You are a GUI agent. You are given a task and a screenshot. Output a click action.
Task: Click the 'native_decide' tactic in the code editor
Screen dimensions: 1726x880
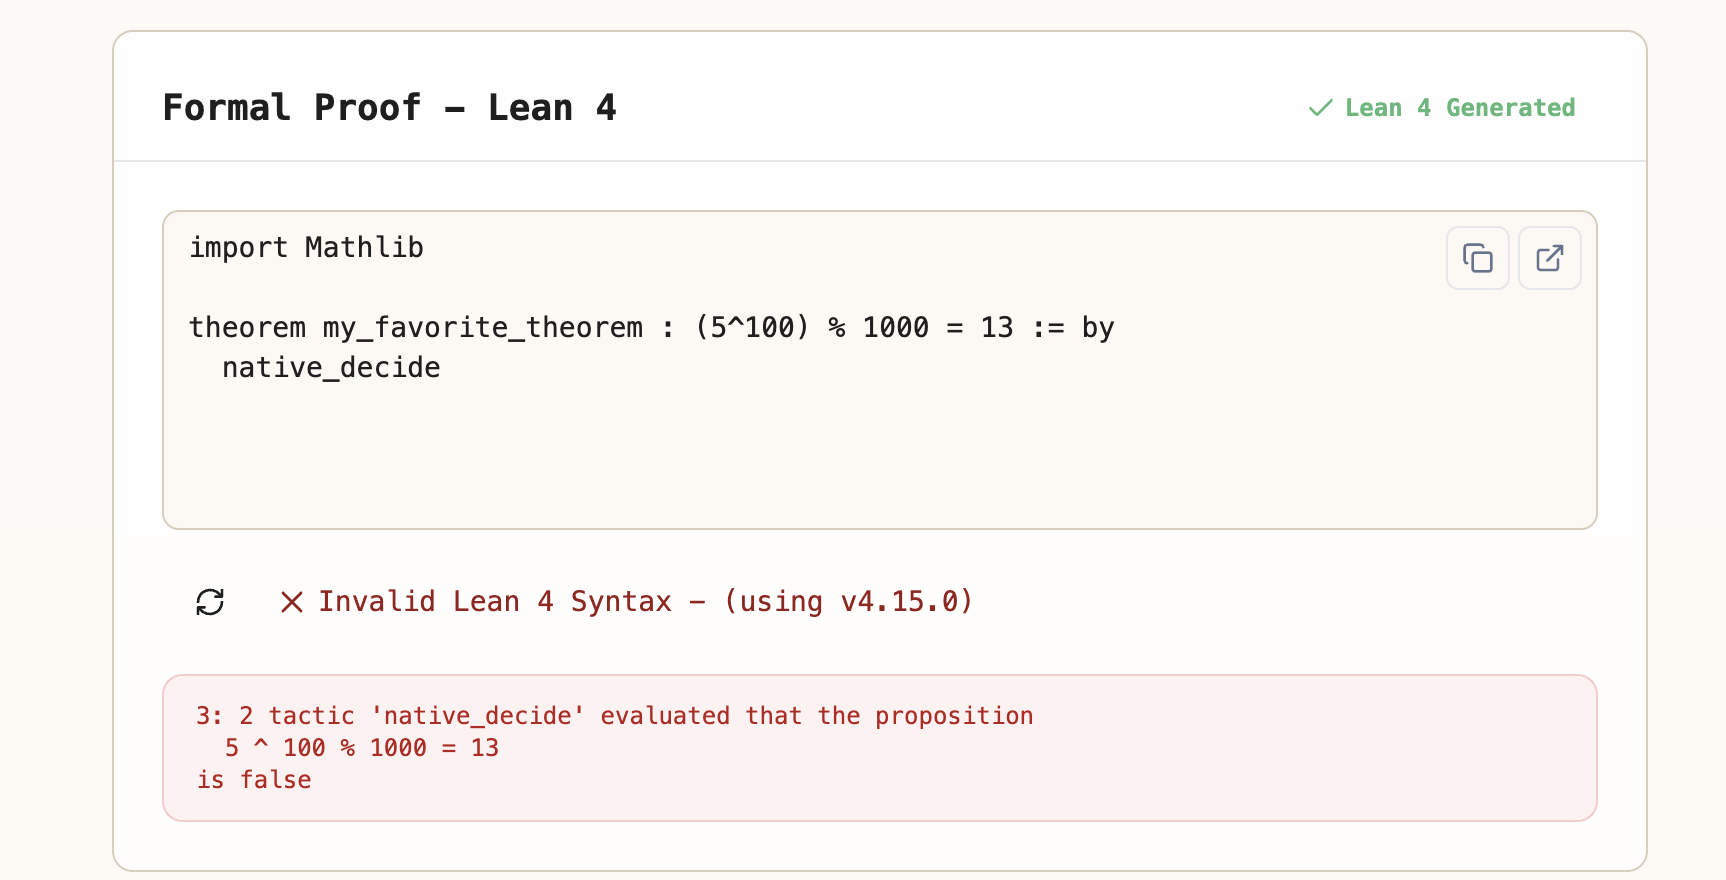click(331, 368)
